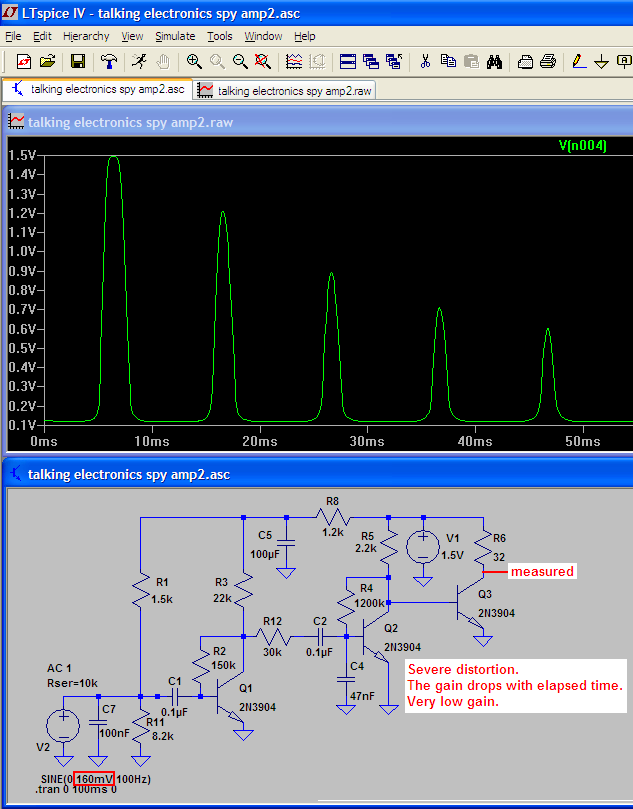
Task: Click the Rser=10k text
Action: [x=72, y=683]
